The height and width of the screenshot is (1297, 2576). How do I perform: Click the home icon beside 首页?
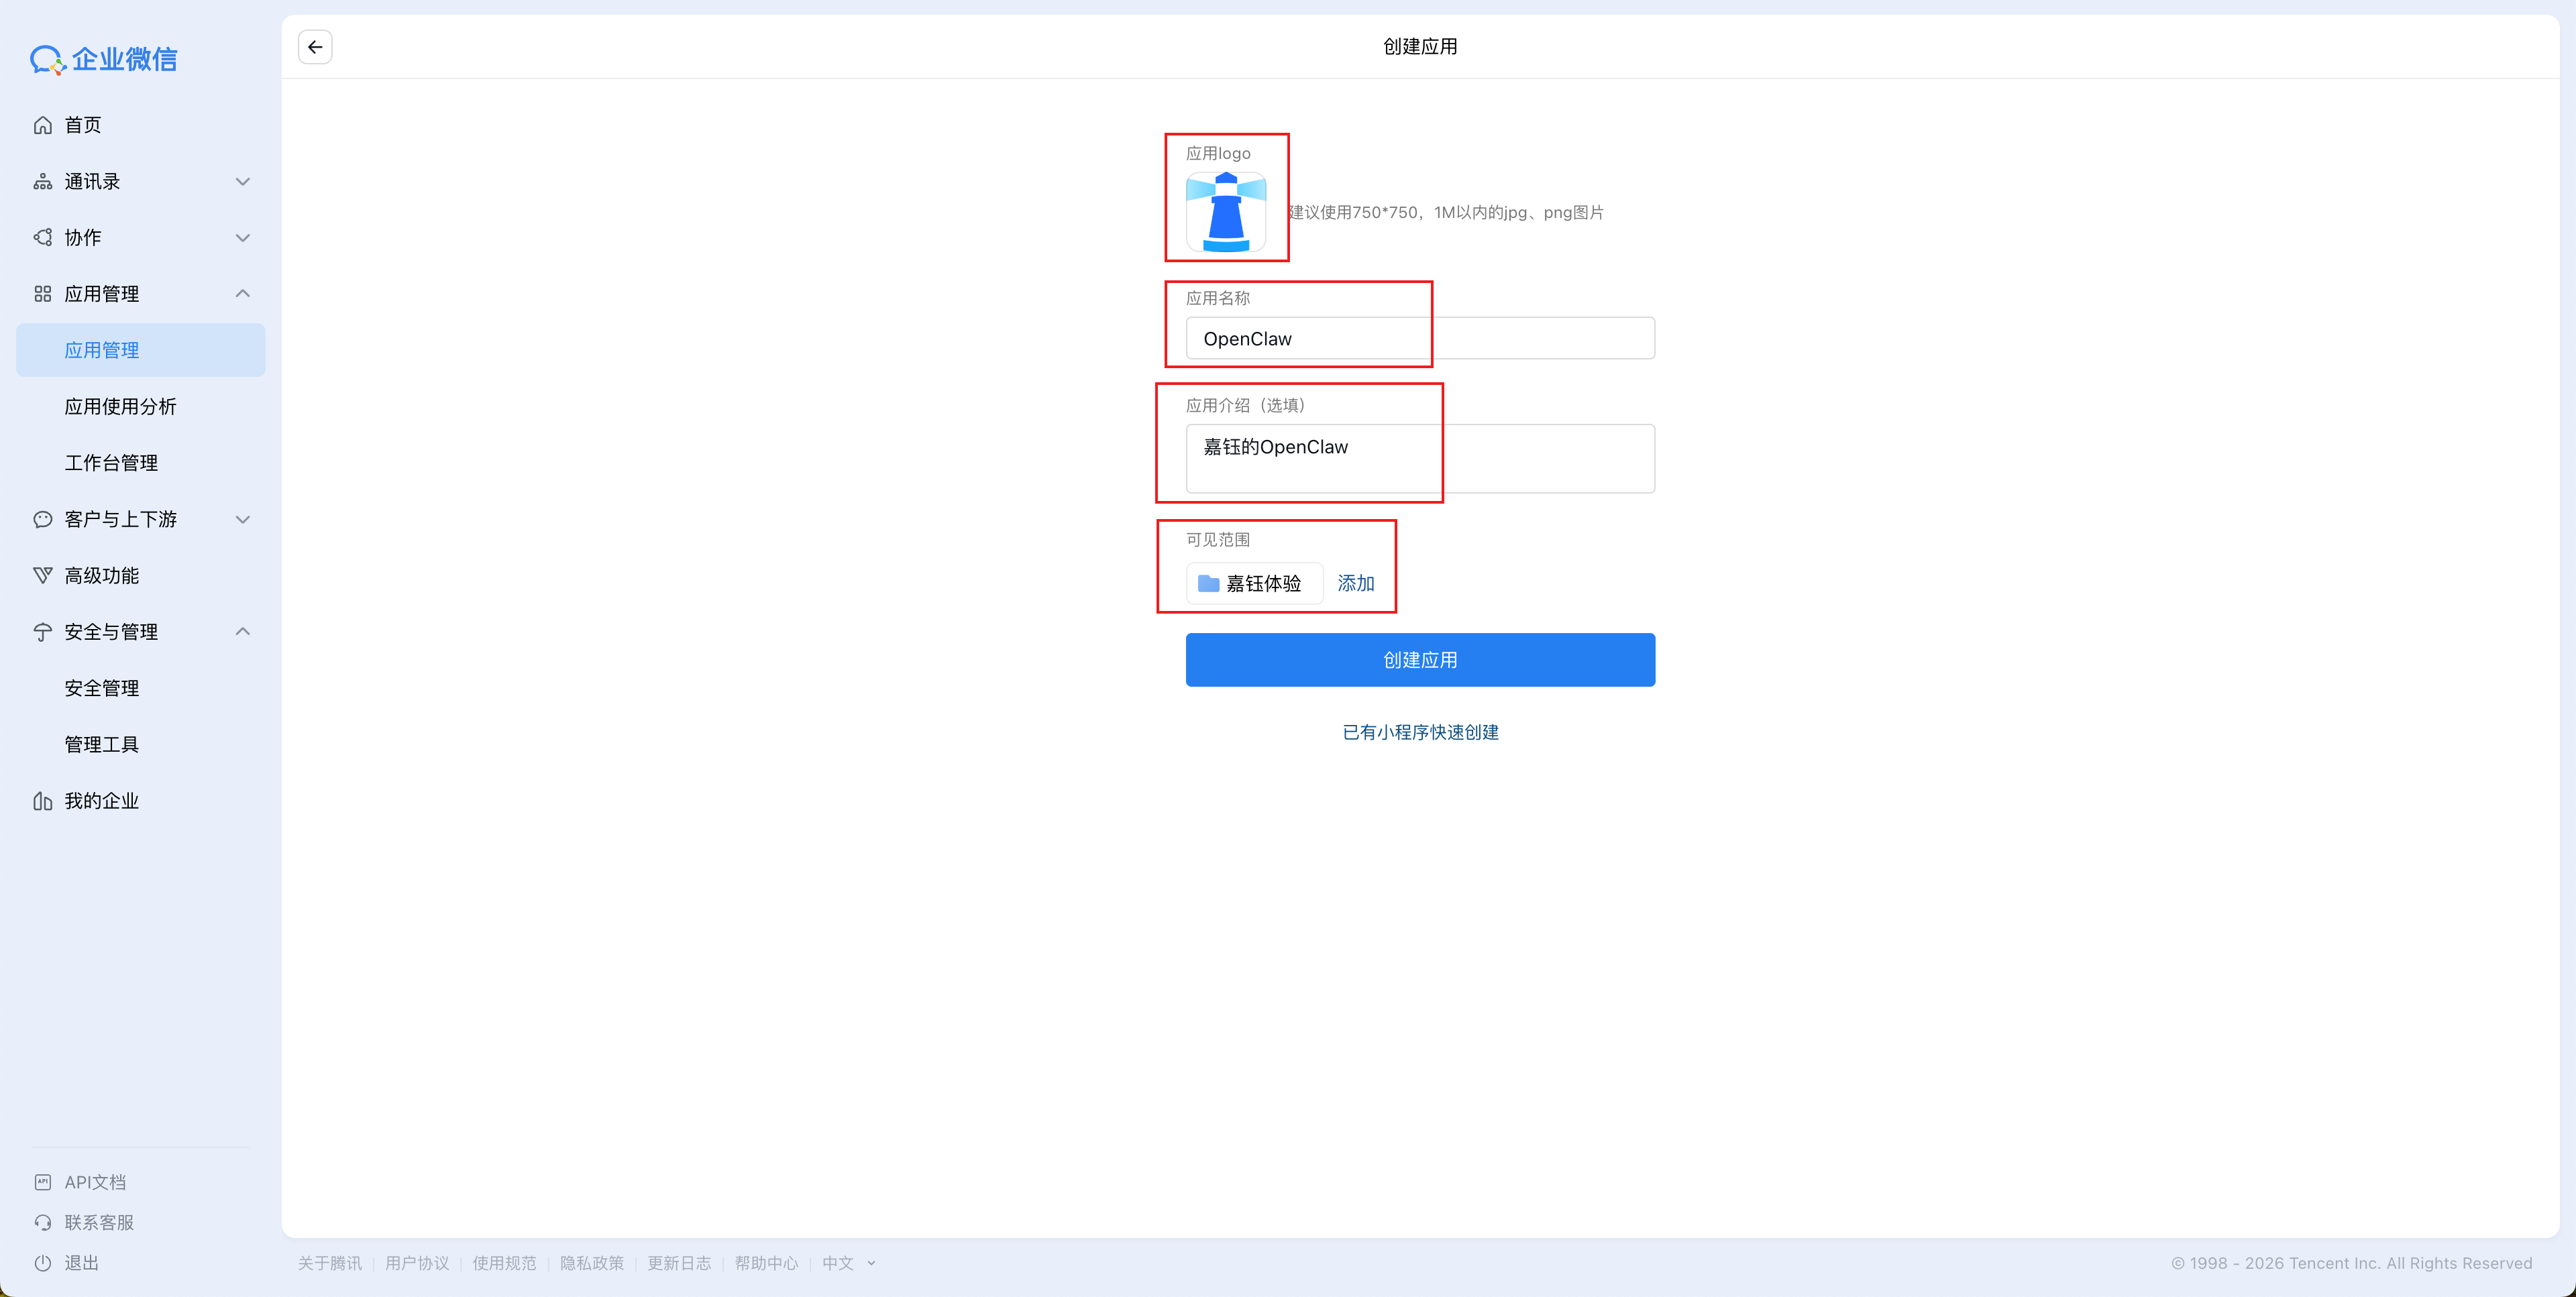pos(43,125)
